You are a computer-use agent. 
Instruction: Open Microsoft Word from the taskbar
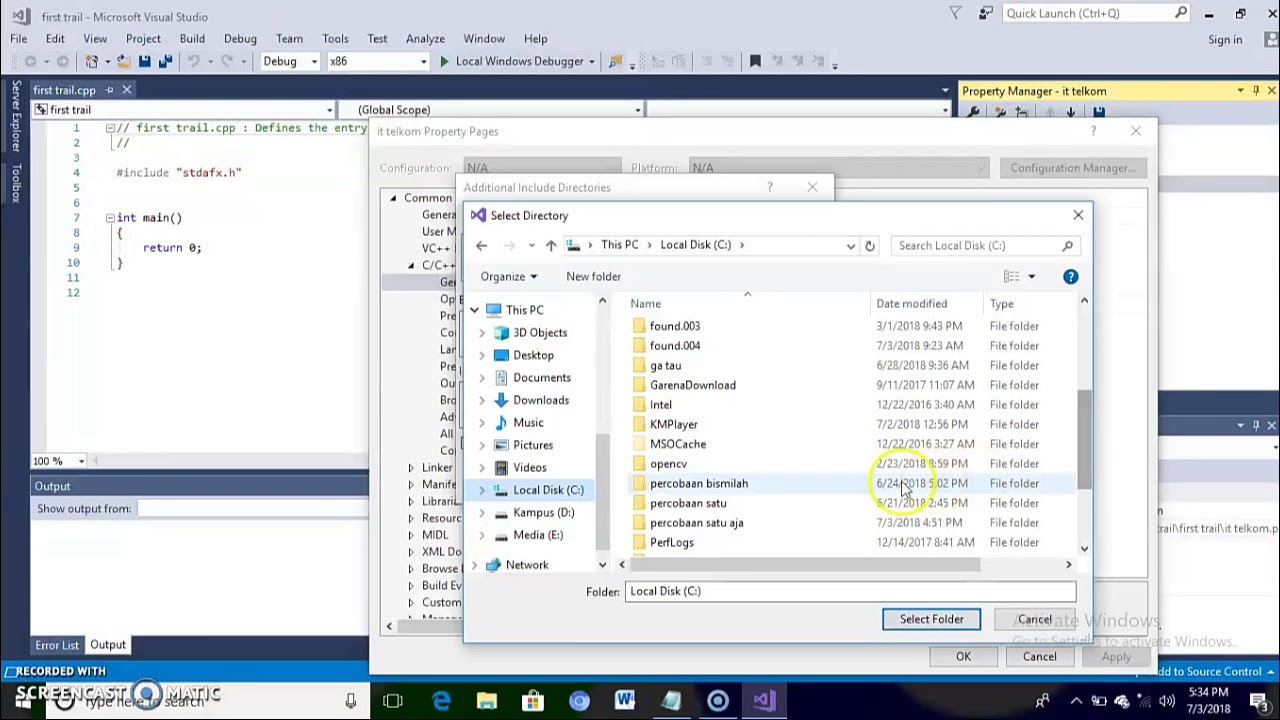625,701
